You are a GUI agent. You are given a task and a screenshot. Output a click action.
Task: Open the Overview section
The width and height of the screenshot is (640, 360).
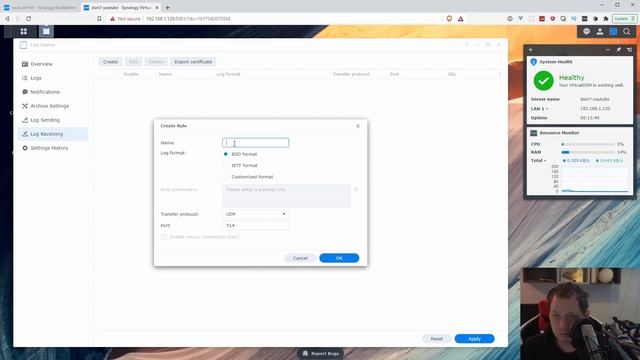click(x=53, y=64)
